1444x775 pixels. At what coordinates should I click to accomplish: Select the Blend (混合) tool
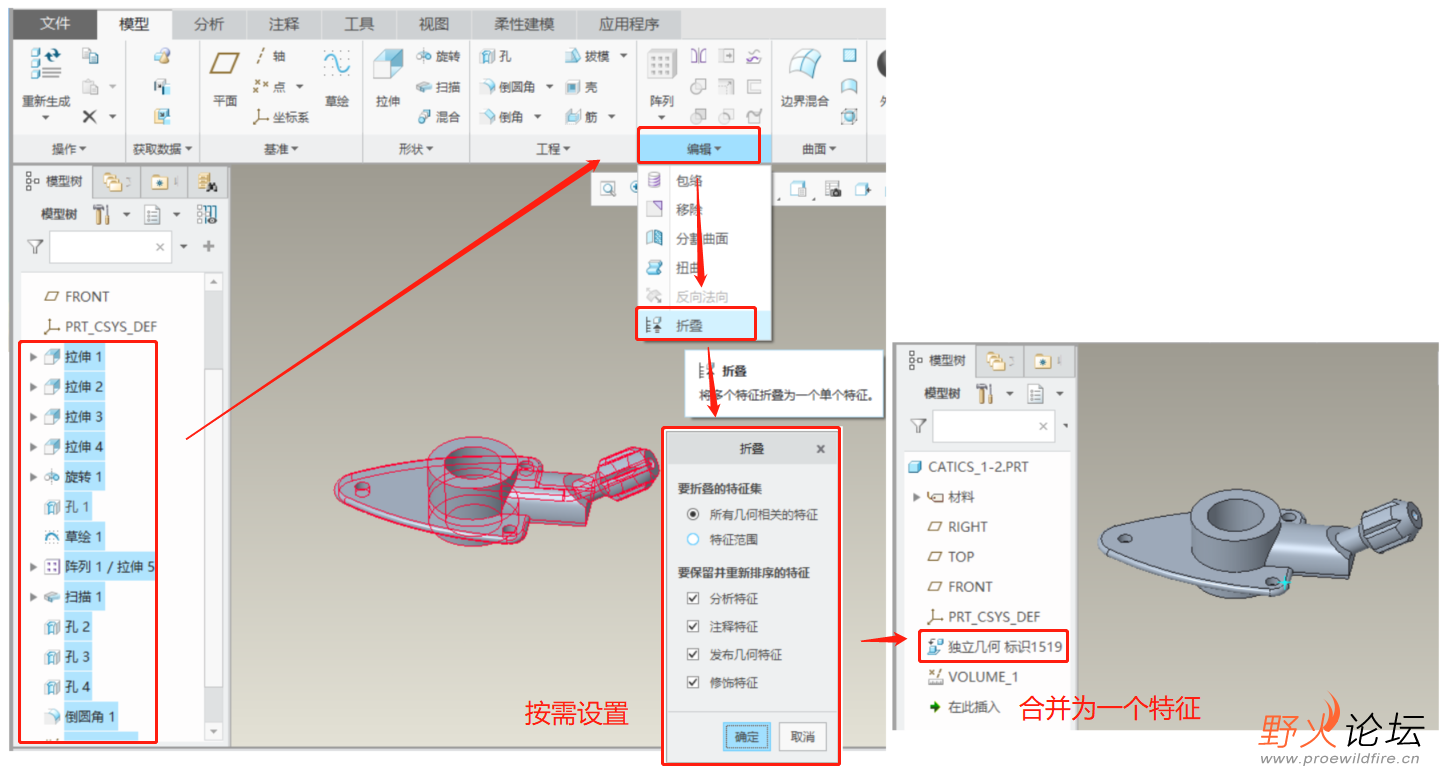click(438, 117)
